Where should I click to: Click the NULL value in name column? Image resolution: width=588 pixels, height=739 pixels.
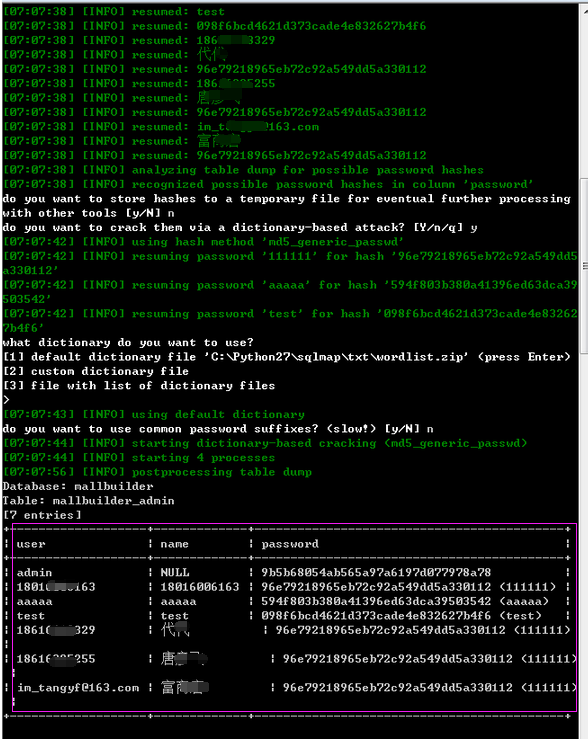[x=175, y=573]
